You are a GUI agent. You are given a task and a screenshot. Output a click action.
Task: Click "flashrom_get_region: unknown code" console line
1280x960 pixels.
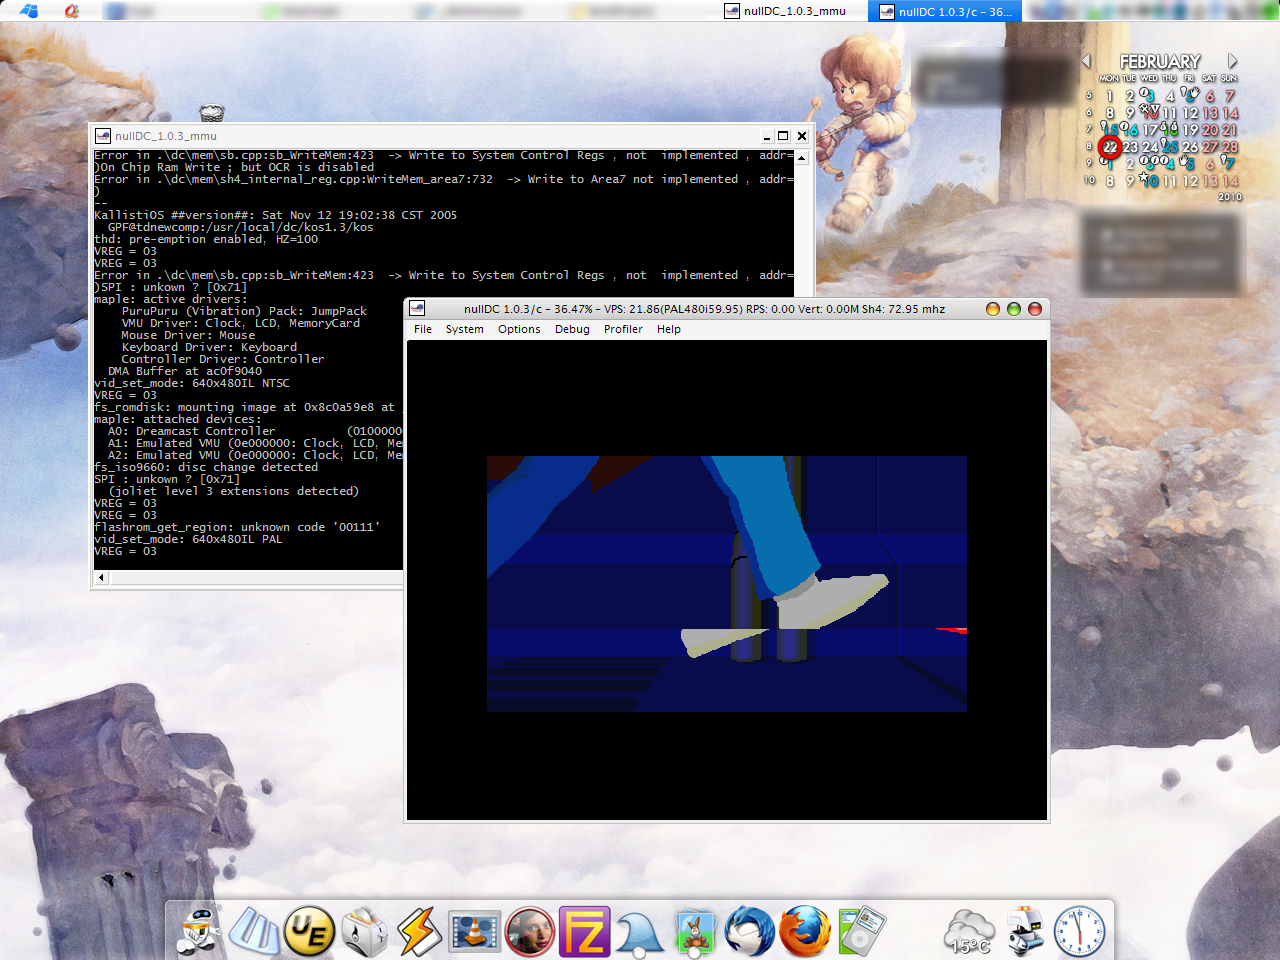tap(237, 527)
